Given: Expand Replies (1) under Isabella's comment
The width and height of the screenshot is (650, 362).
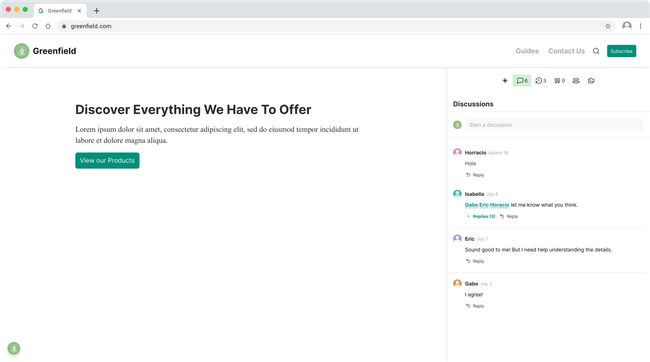Looking at the screenshot, I should [481, 216].
